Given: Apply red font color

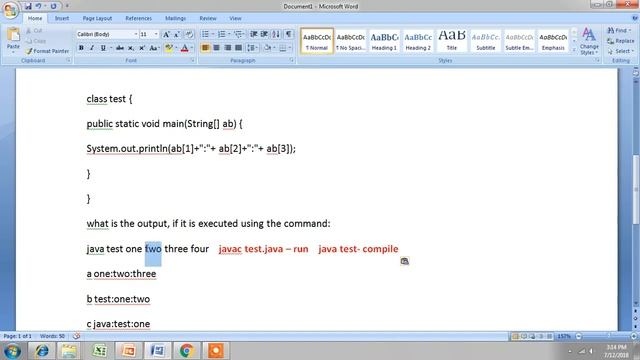Looking at the screenshot, I should pyautogui.click(x=184, y=48).
